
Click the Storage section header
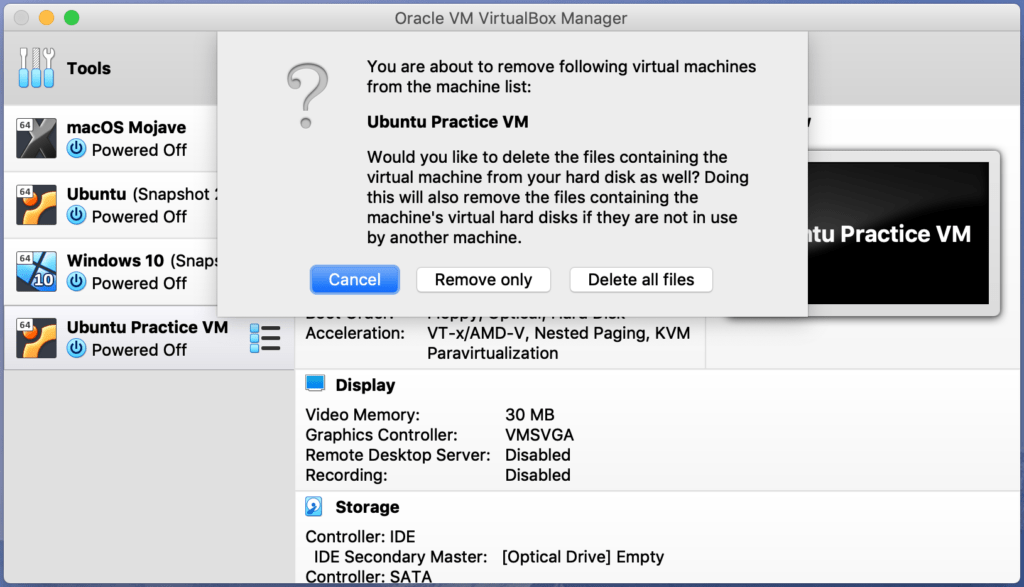click(367, 507)
